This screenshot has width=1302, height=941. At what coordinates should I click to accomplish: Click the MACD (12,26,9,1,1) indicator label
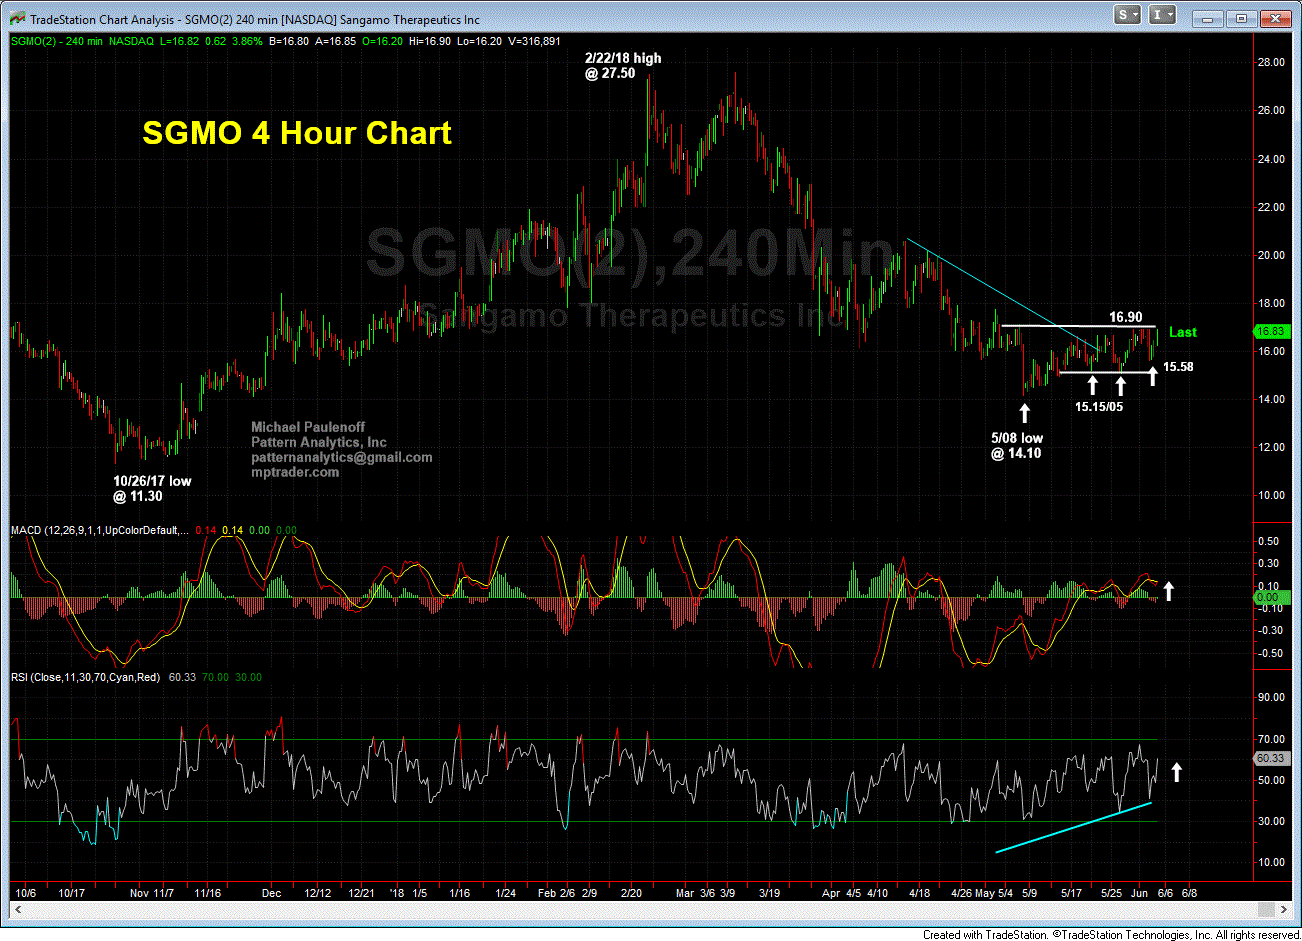coord(99,529)
